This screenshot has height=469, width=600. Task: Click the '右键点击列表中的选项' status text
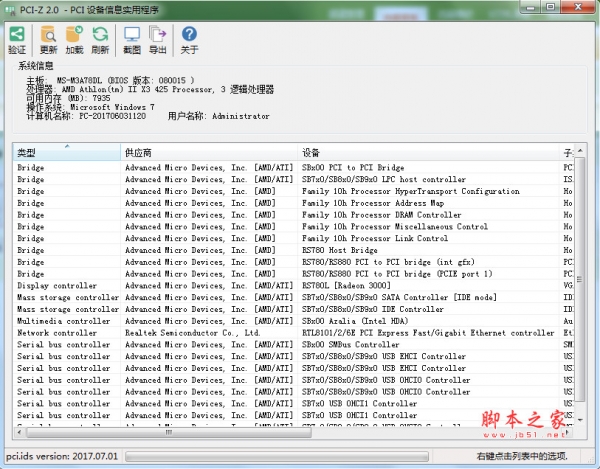click(522, 456)
